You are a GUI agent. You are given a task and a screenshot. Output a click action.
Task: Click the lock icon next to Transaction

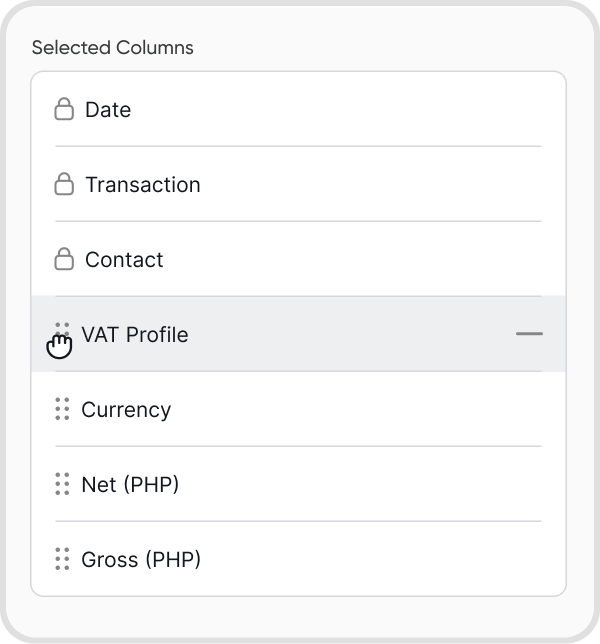(64, 184)
